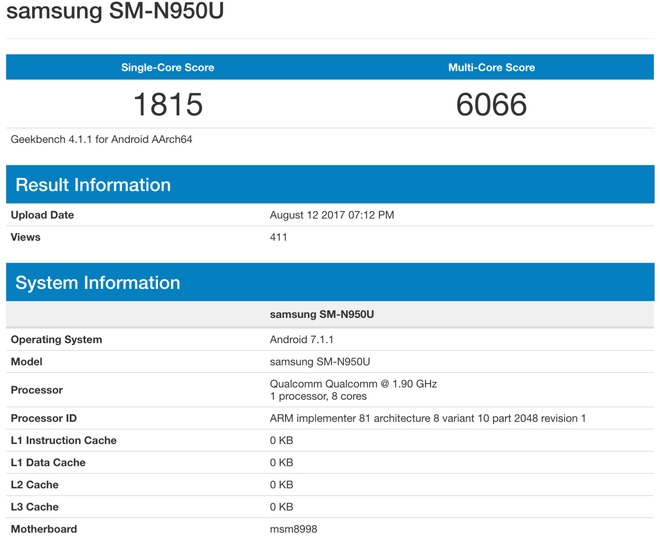Select the 'ARM implementer 81 architecture 8' value
This screenshot has height=538, width=660.
tap(428, 418)
